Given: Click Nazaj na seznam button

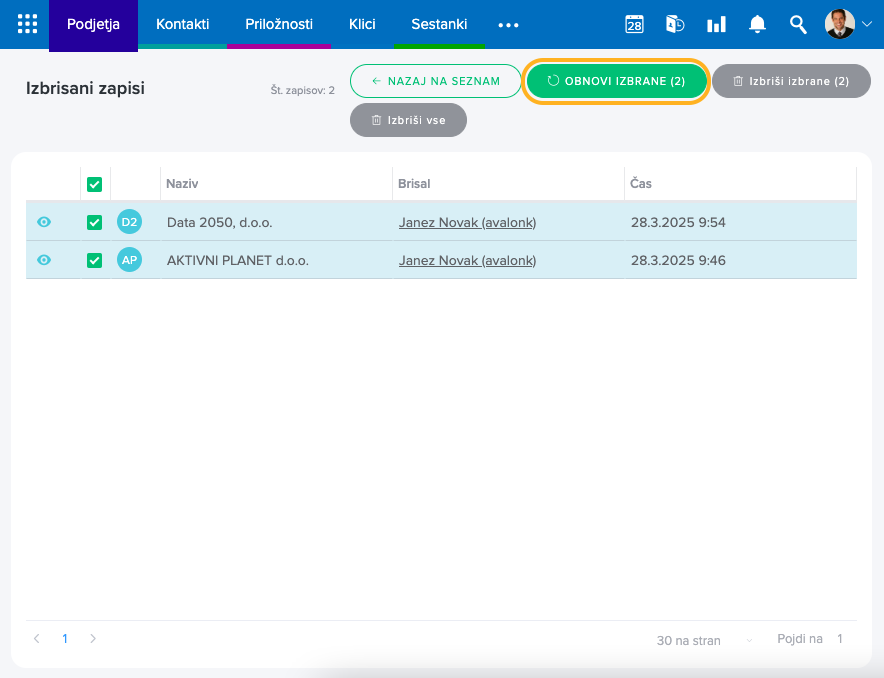Looking at the screenshot, I should (x=435, y=81).
